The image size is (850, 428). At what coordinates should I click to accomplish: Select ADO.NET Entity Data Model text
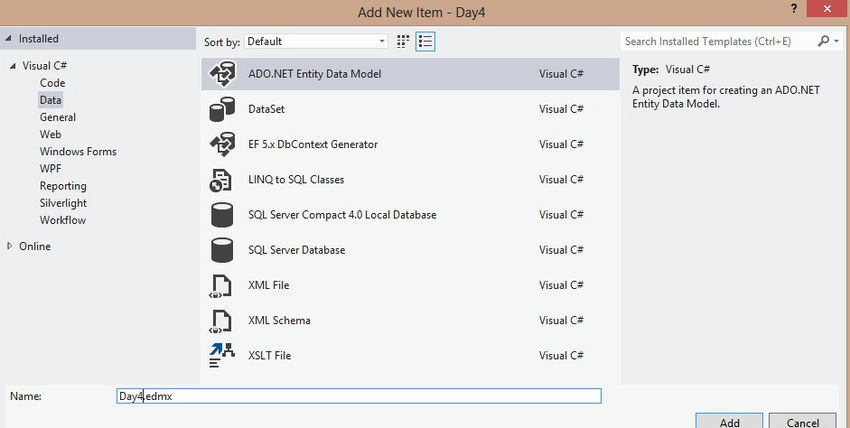tap(314, 74)
